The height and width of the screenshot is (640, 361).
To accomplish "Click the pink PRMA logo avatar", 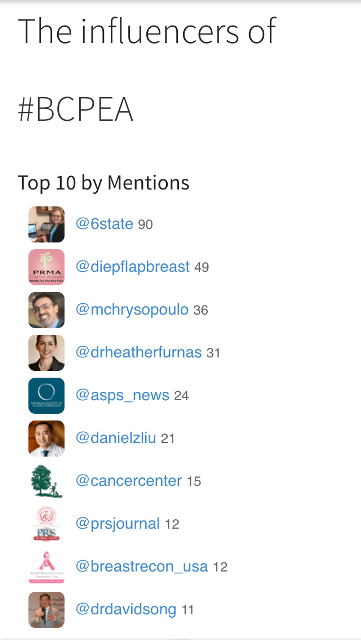I will [46, 267].
